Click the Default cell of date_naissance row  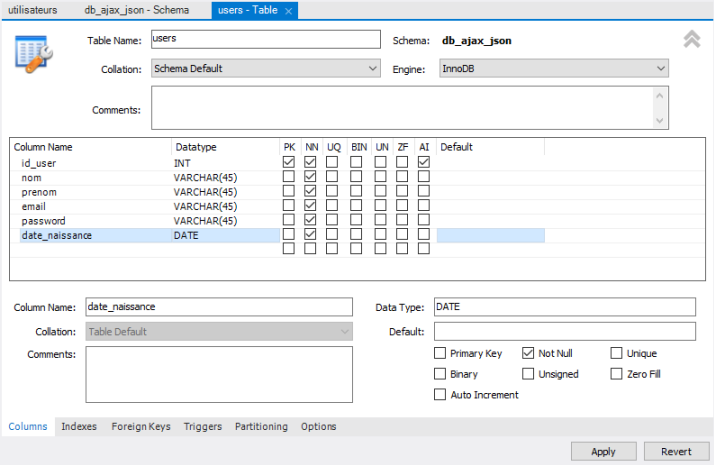(491, 235)
